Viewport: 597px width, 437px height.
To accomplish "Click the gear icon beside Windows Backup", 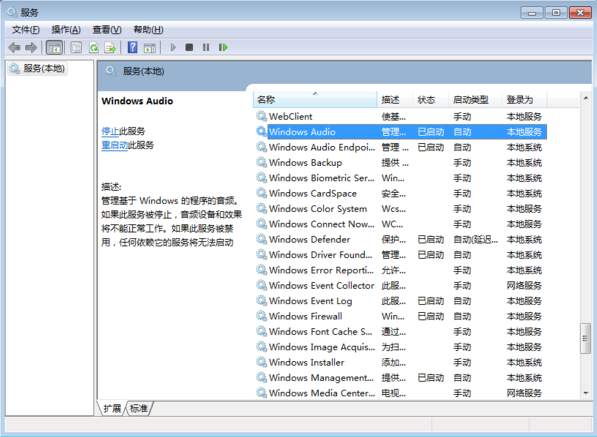I will click(x=261, y=162).
